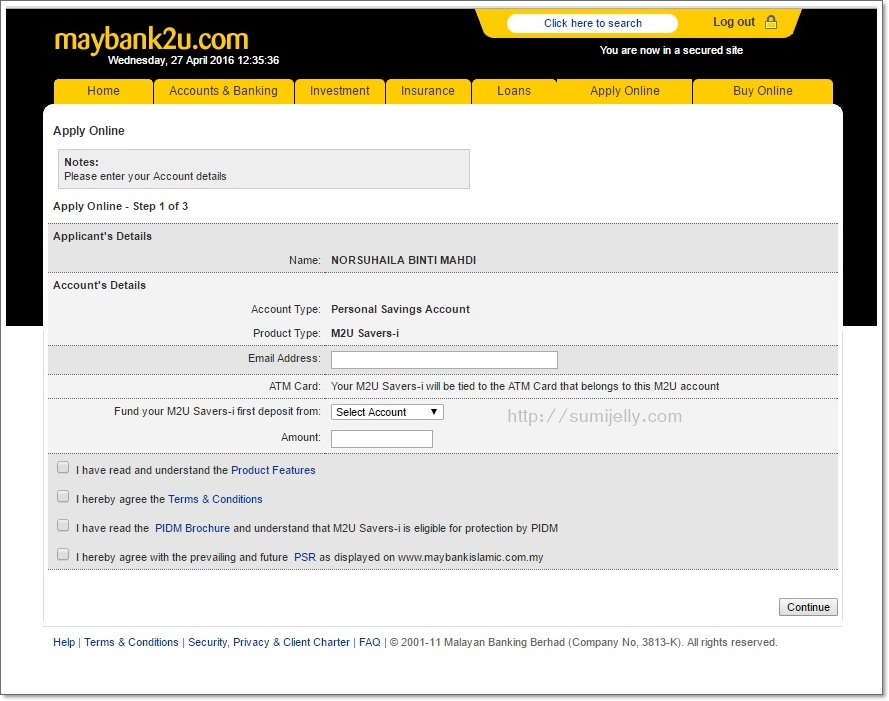Screen dimensions: 889x701
Task: Click the Continue button
Action: click(x=808, y=607)
